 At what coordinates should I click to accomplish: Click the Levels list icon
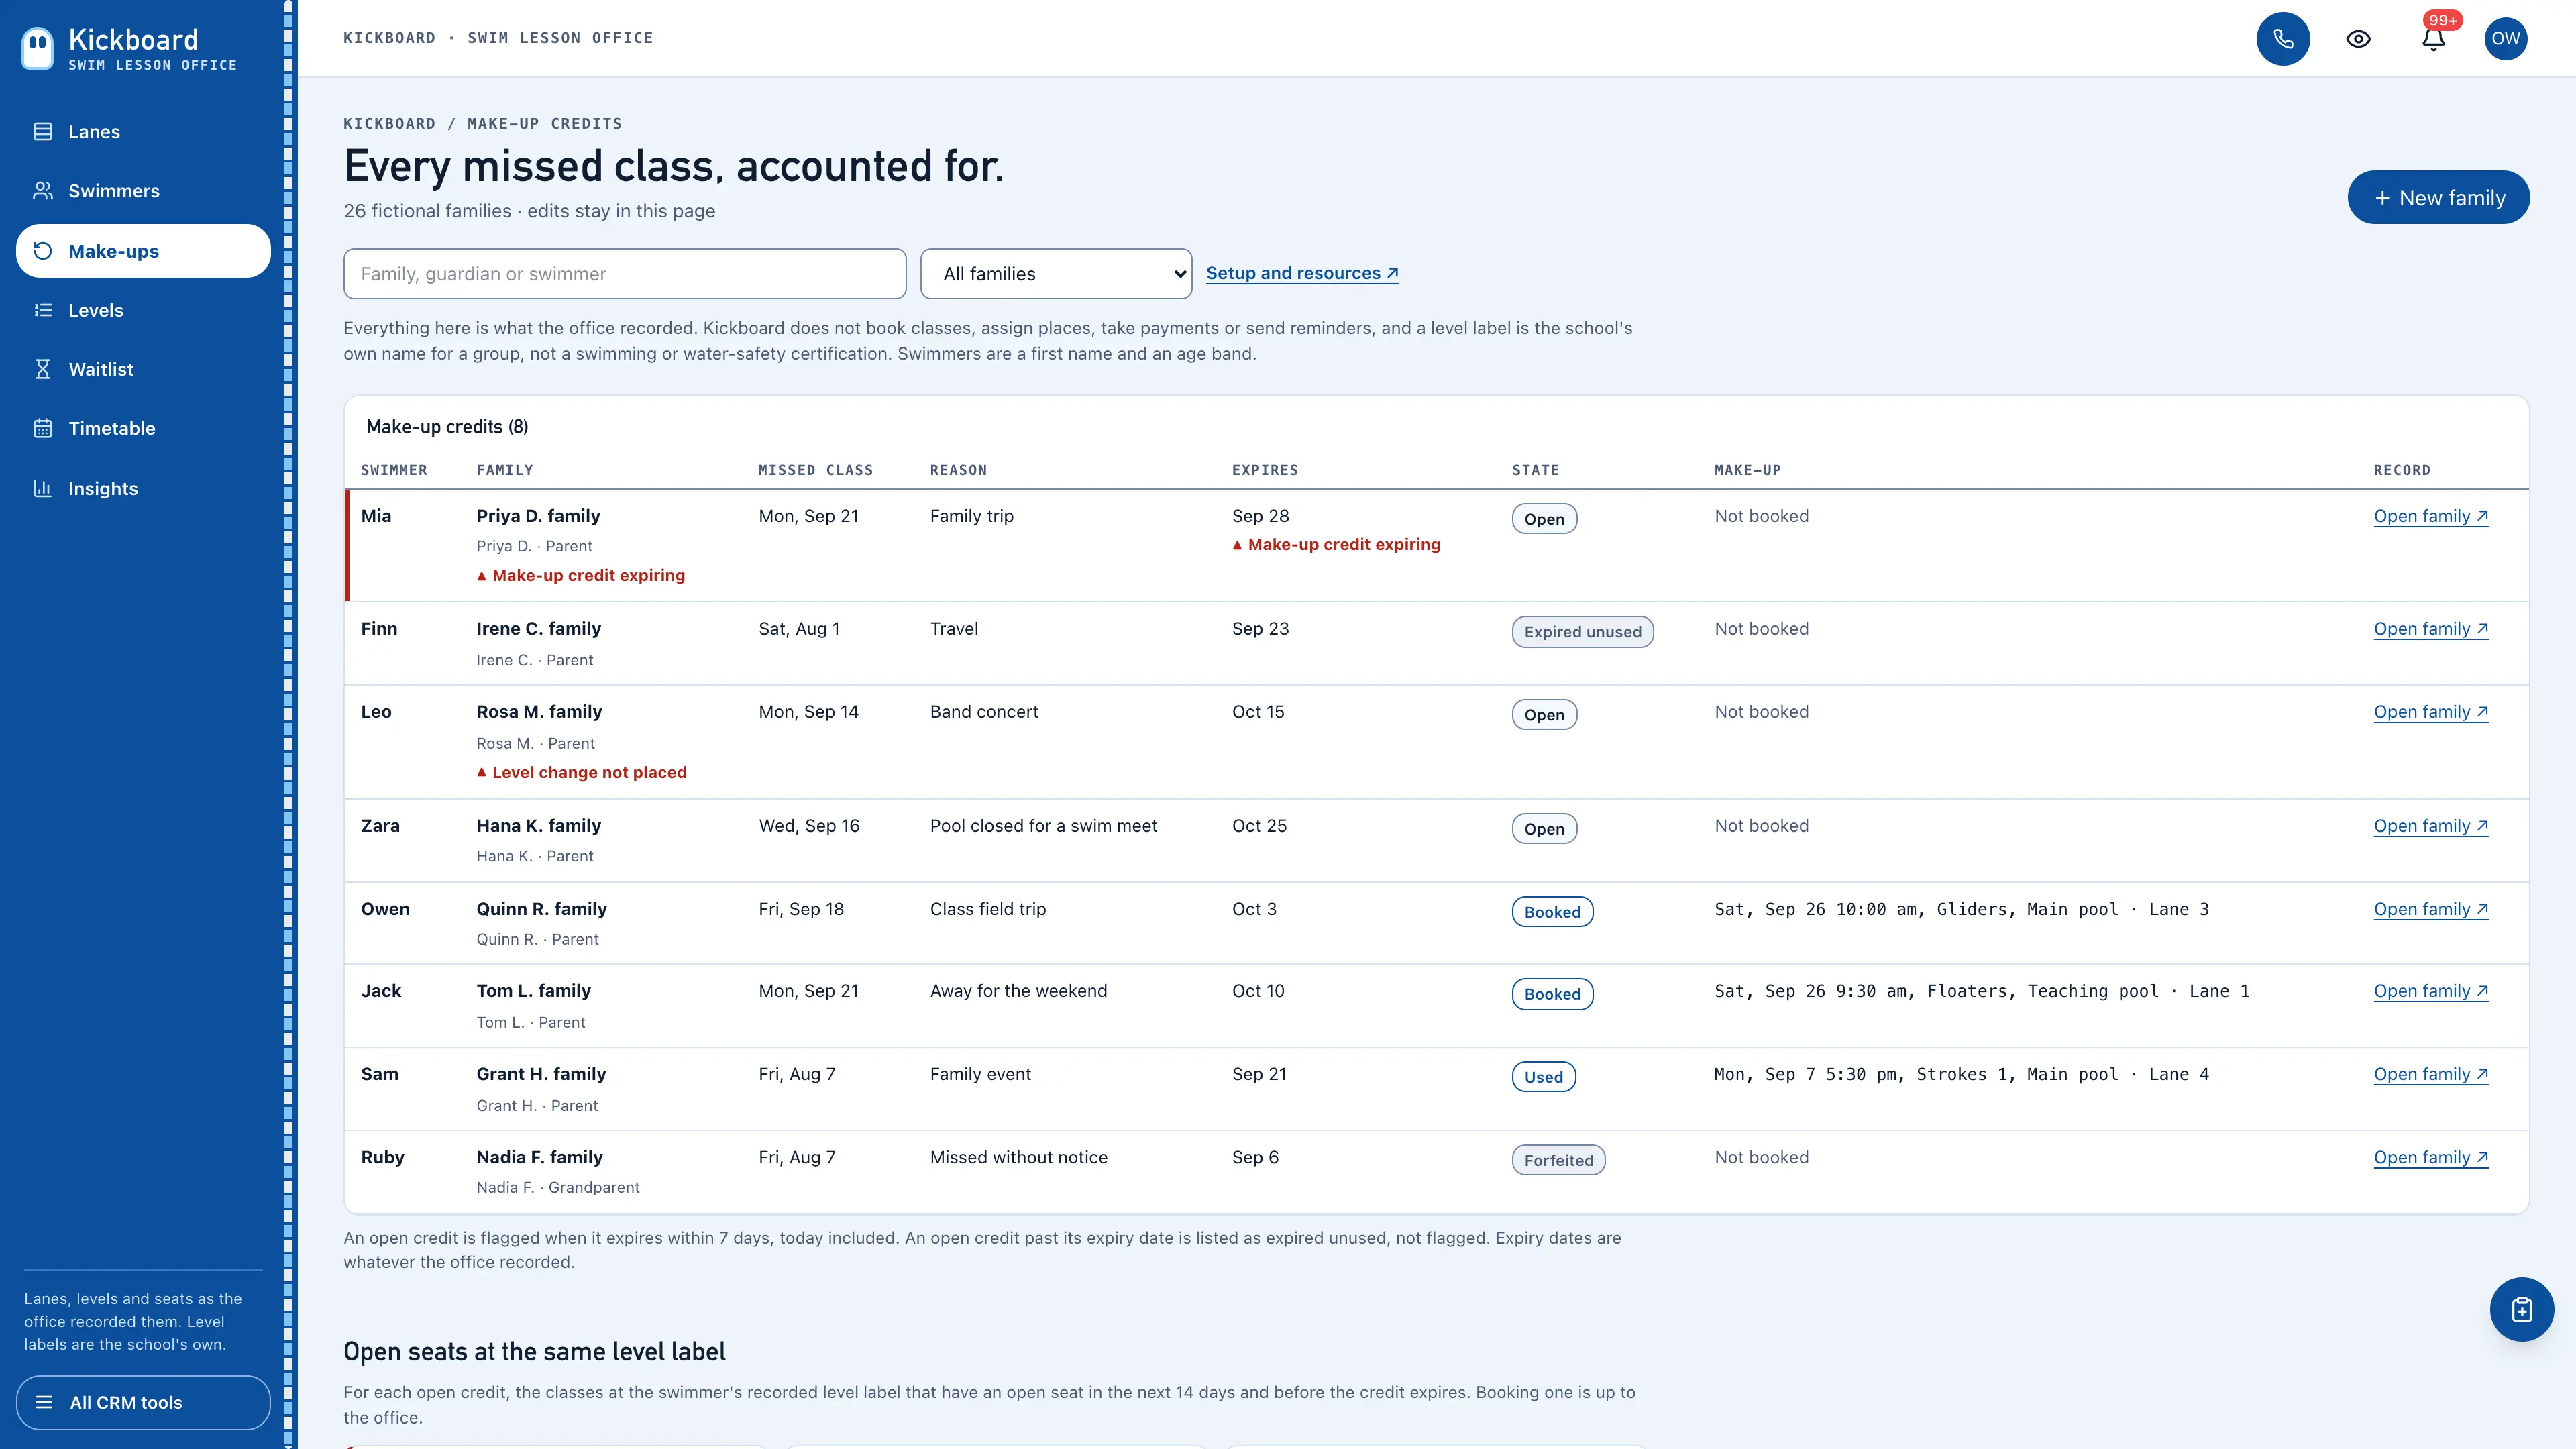(x=43, y=310)
